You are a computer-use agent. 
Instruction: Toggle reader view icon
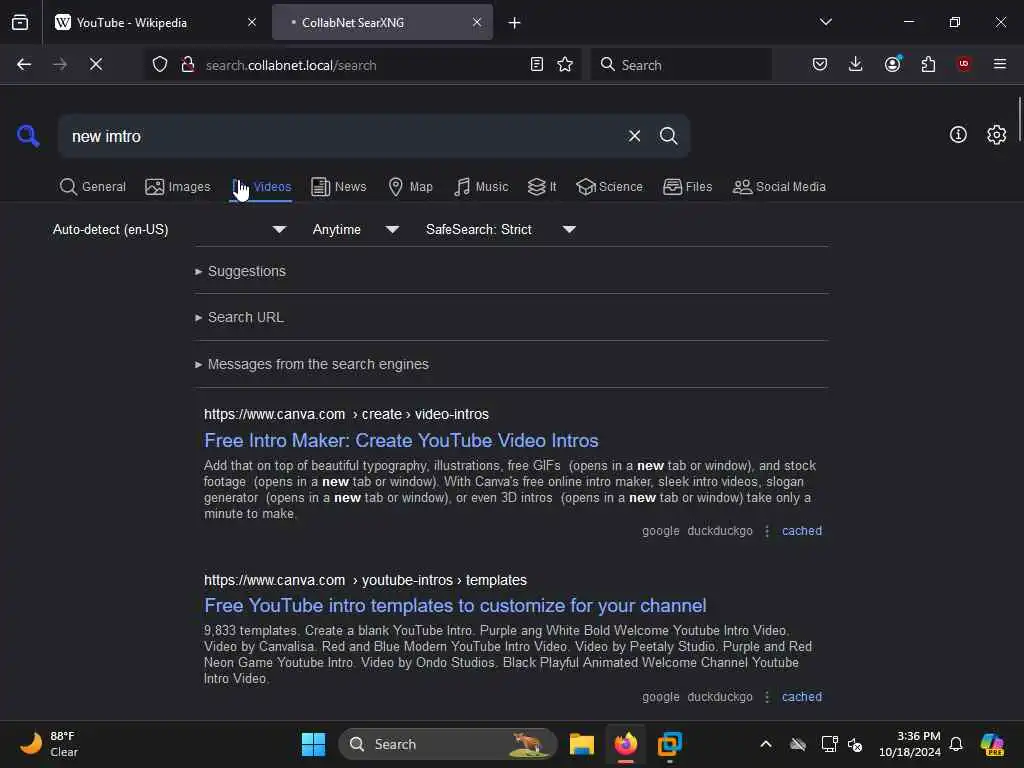coord(536,65)
